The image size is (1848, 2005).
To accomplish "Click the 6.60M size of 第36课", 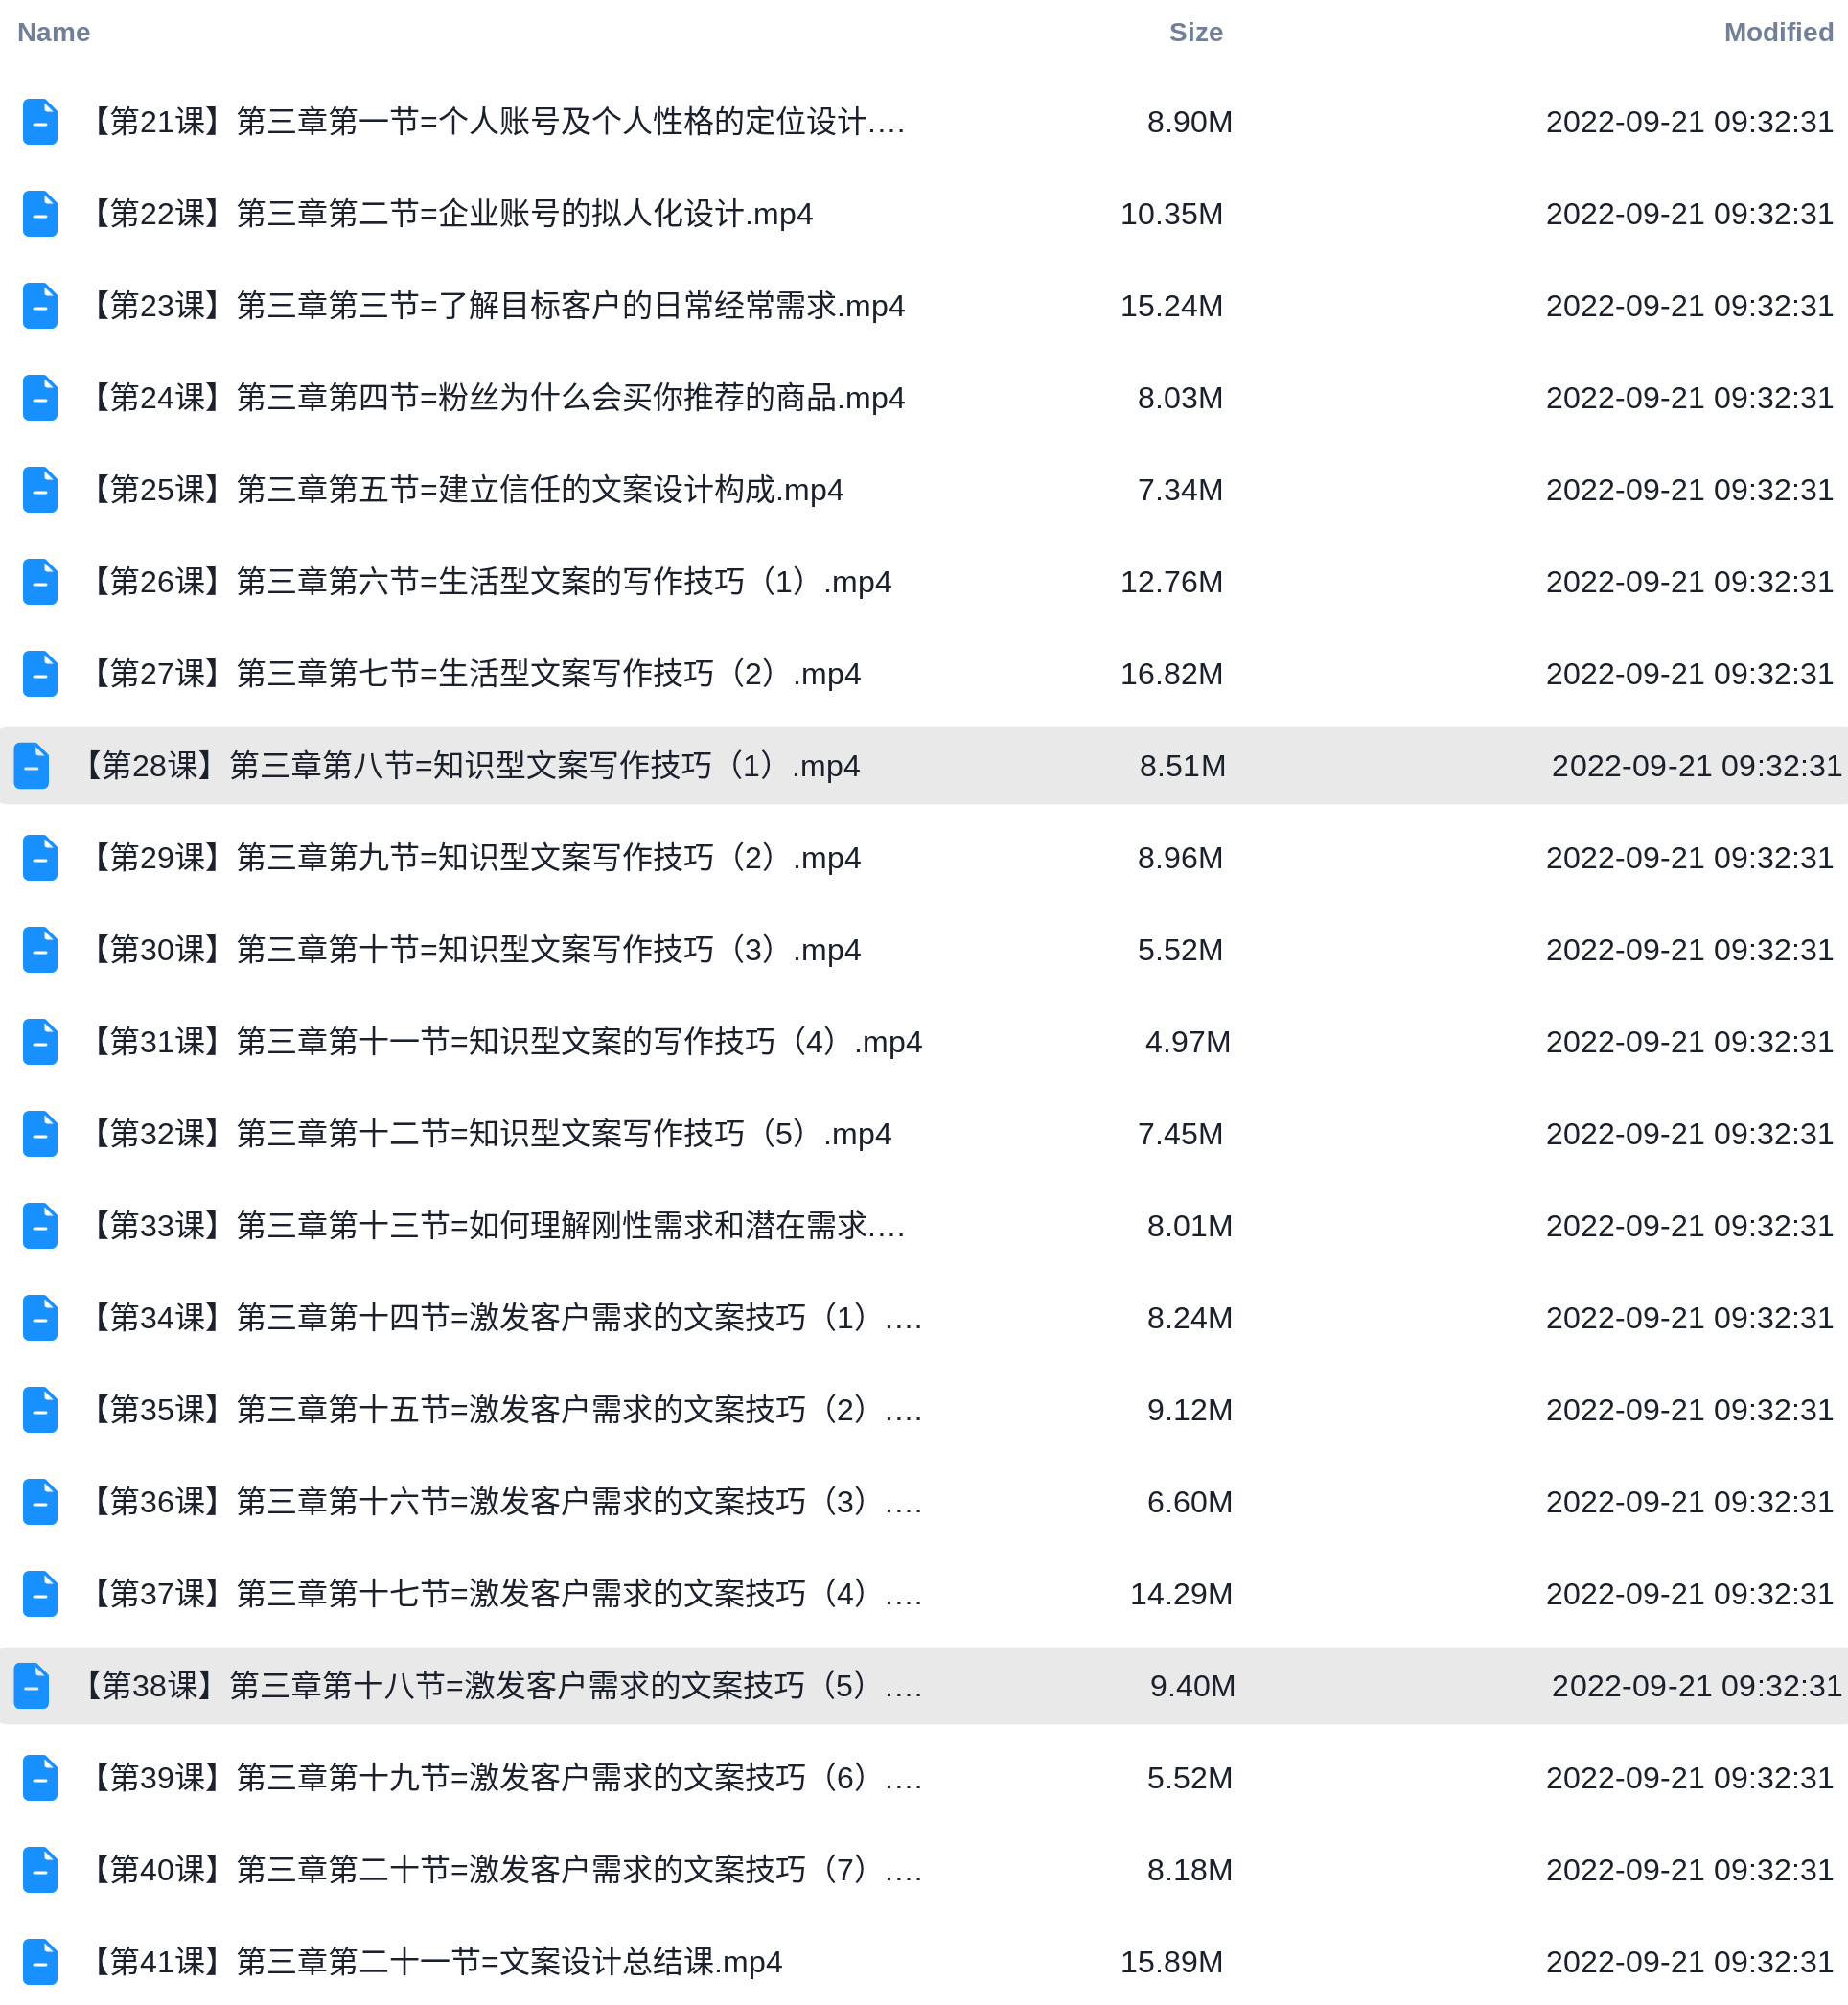I will pyautogui.click(x=1190, y=1502).
